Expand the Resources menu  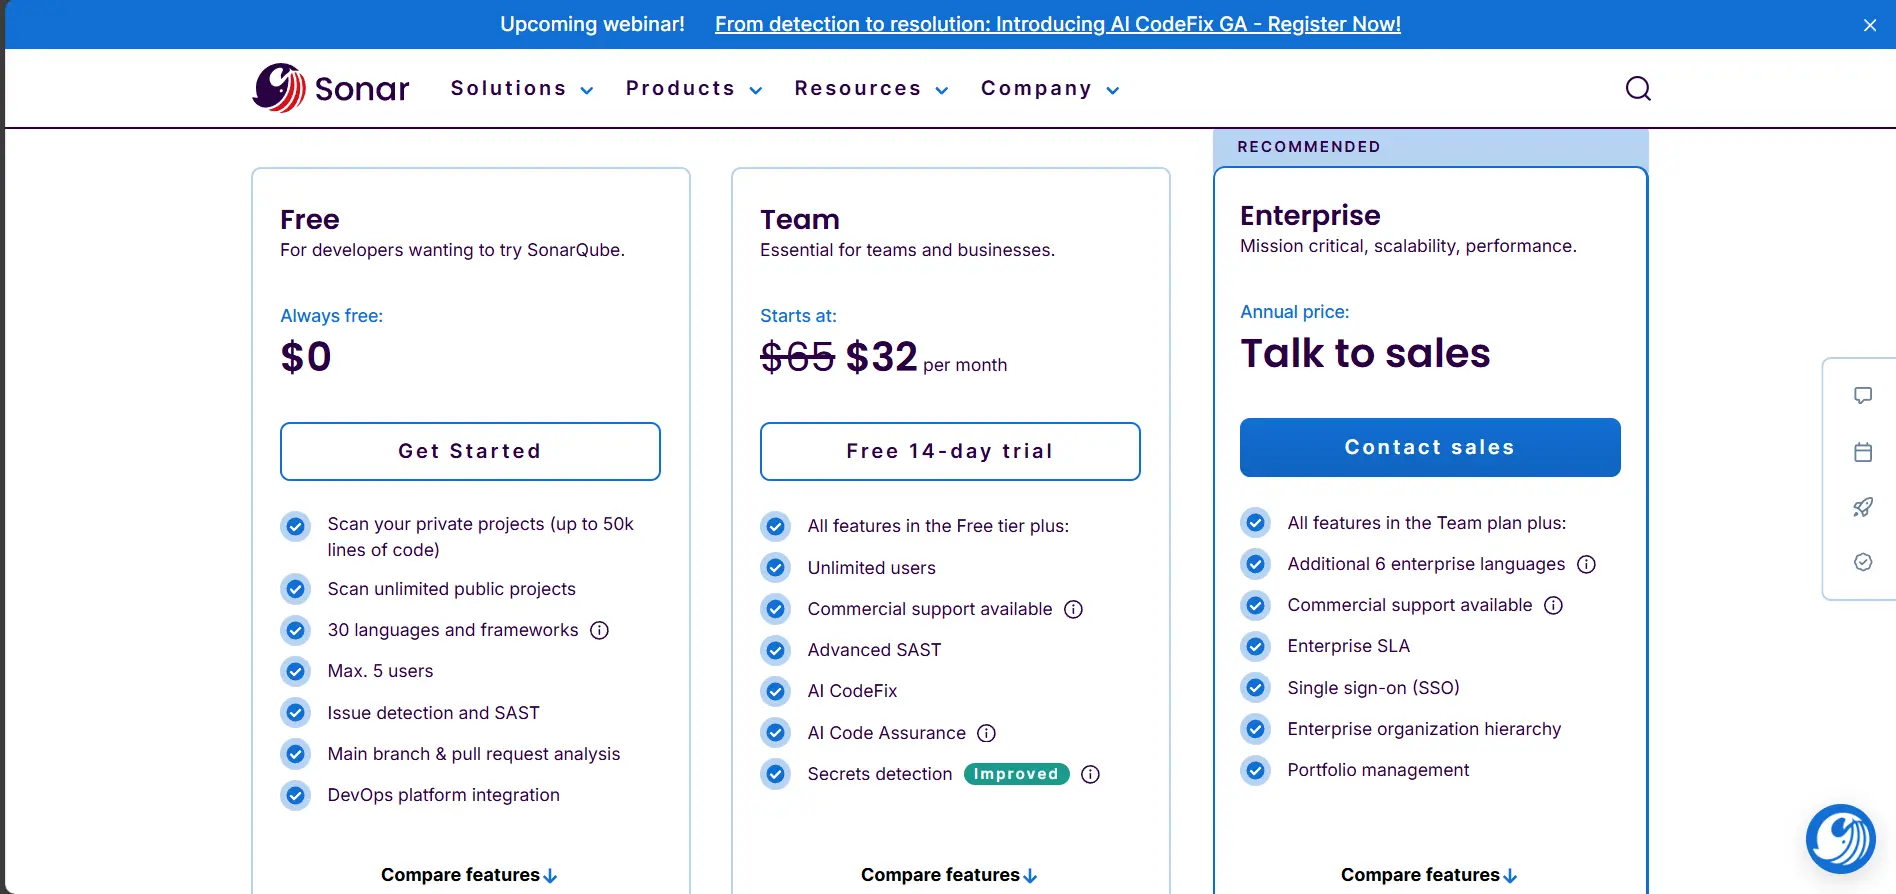(x=871, y=88)
